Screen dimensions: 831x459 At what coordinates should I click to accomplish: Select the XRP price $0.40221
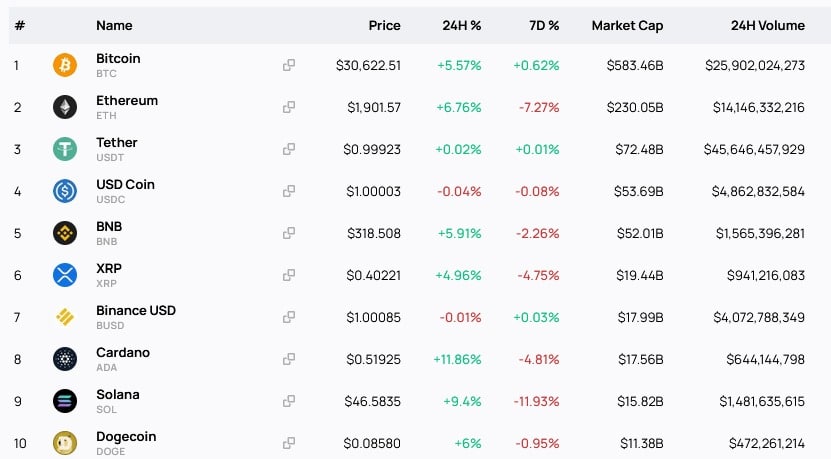[x=374, y=275]
